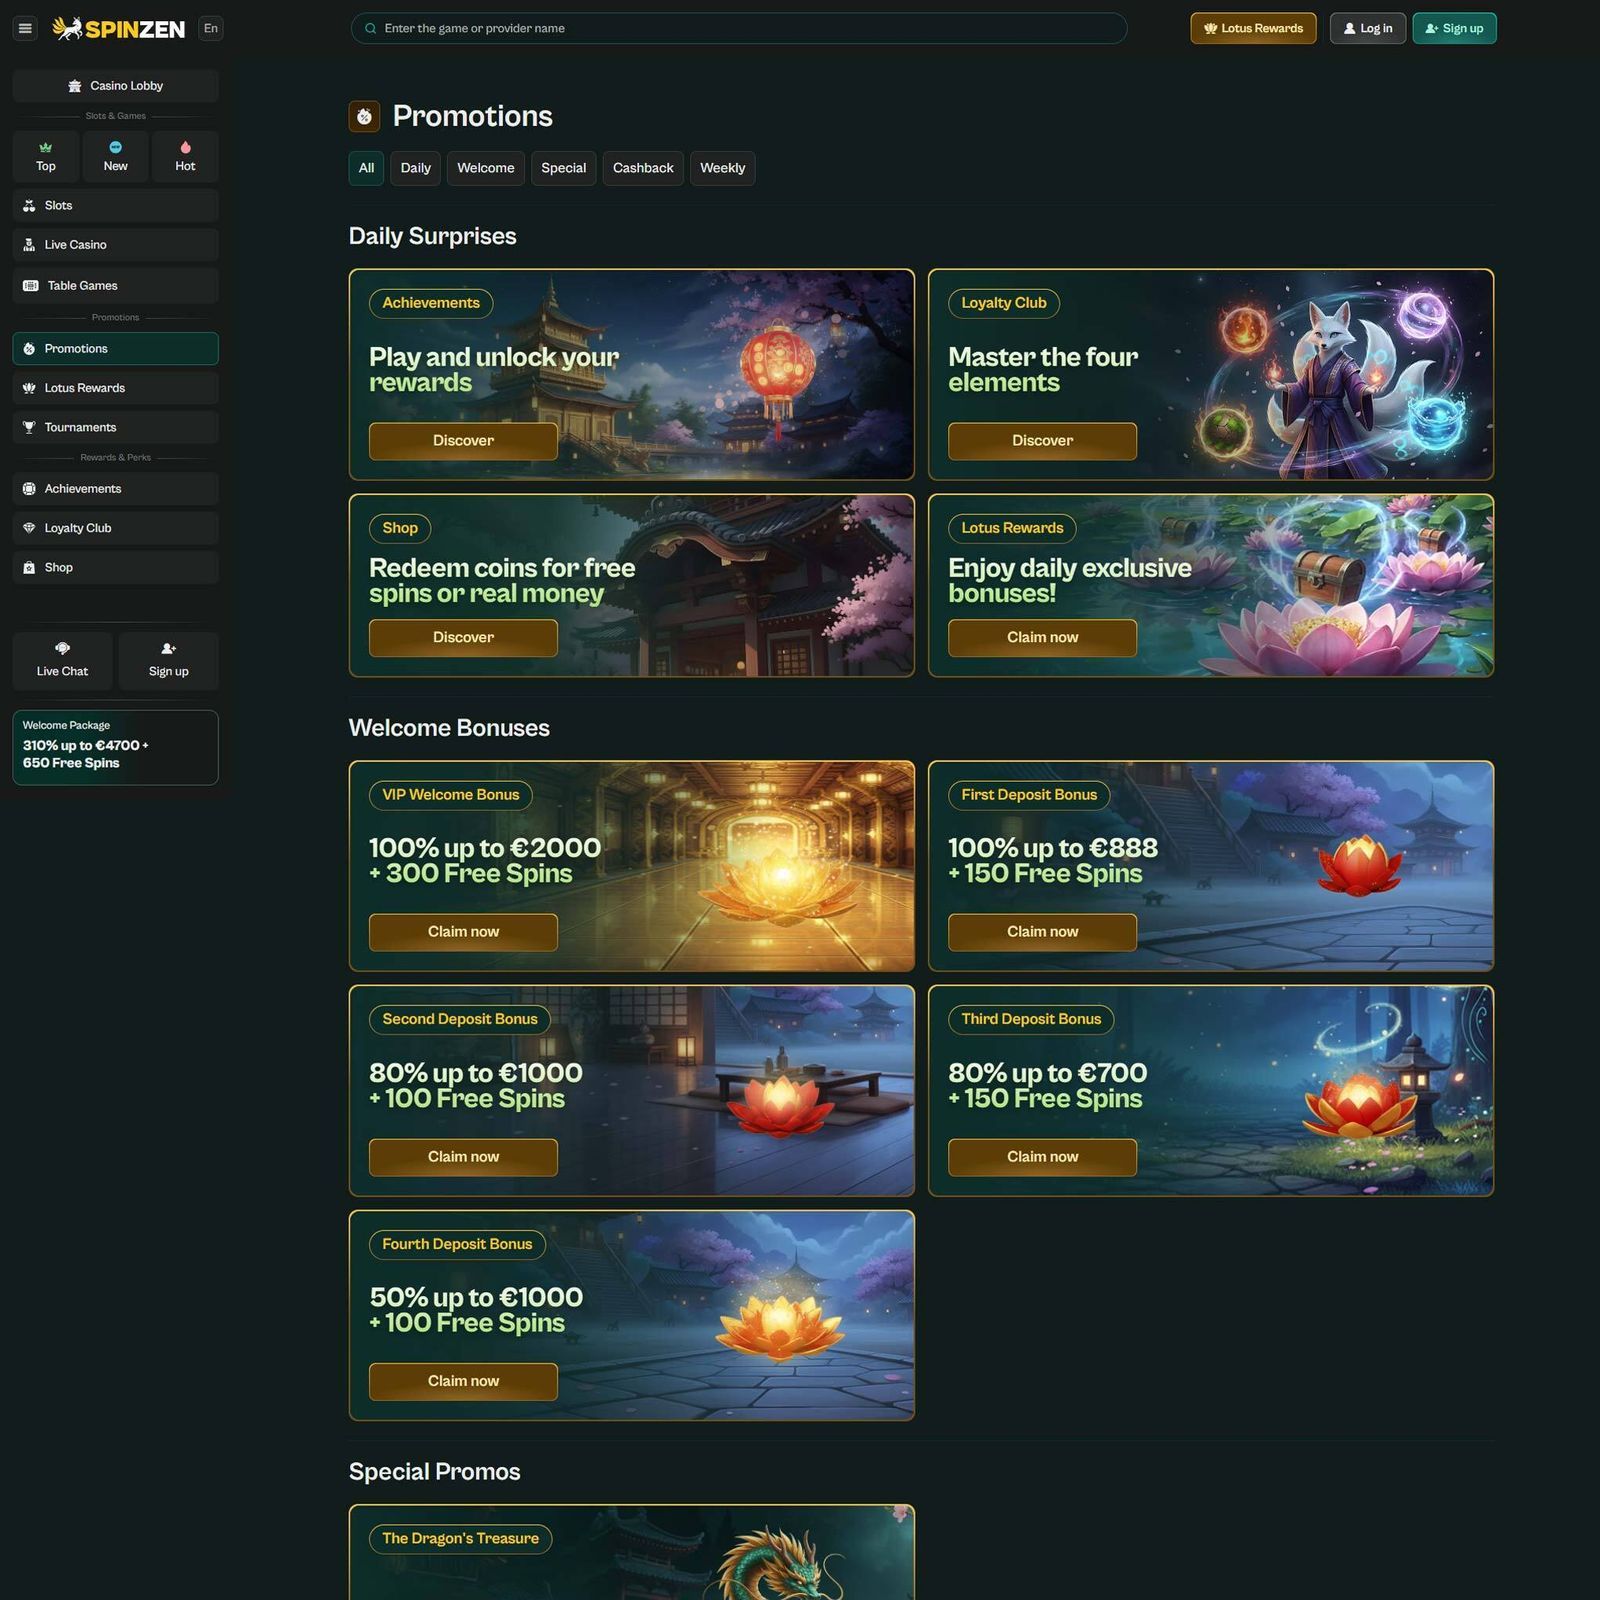The height and width of the screenshot is (1600, 1600).
Task: Click the Promotions heading icon
Action: click(364, 117)
